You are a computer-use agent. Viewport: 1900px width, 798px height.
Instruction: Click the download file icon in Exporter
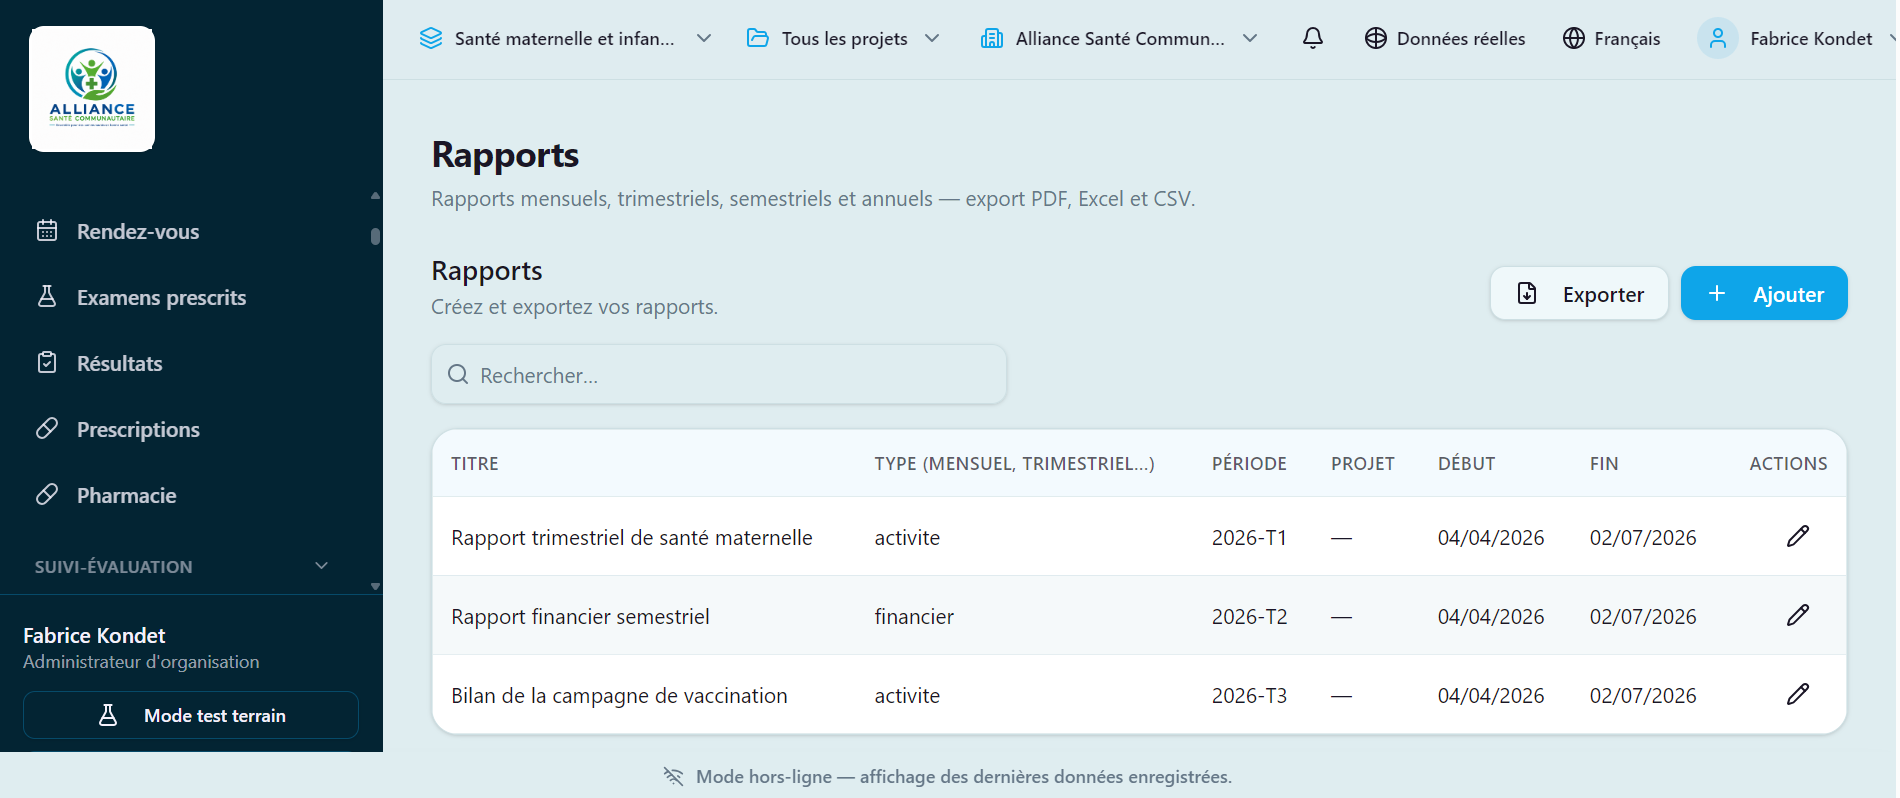click(x=1527, y=293)
